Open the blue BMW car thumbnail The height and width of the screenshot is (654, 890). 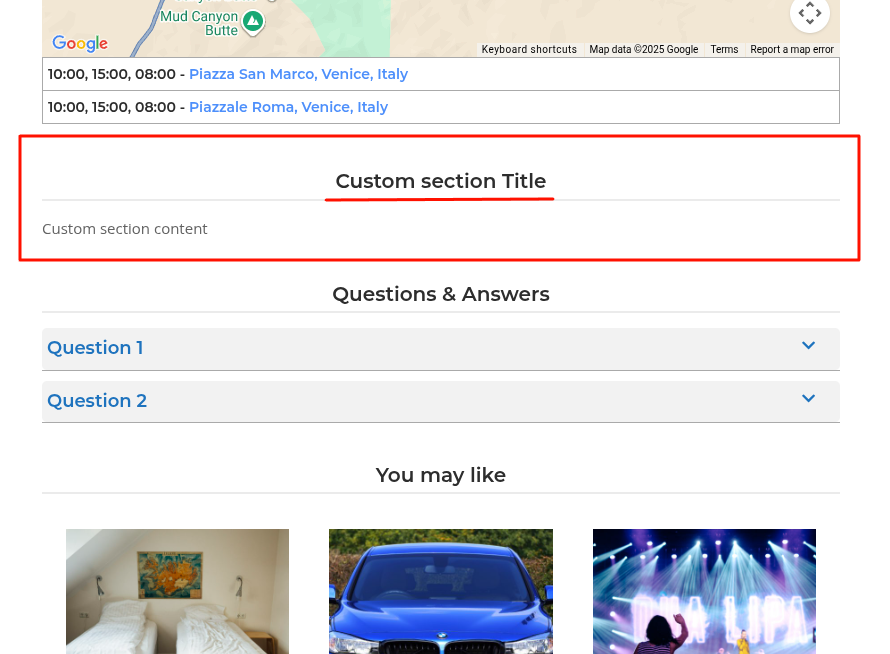tap(440, 591)
